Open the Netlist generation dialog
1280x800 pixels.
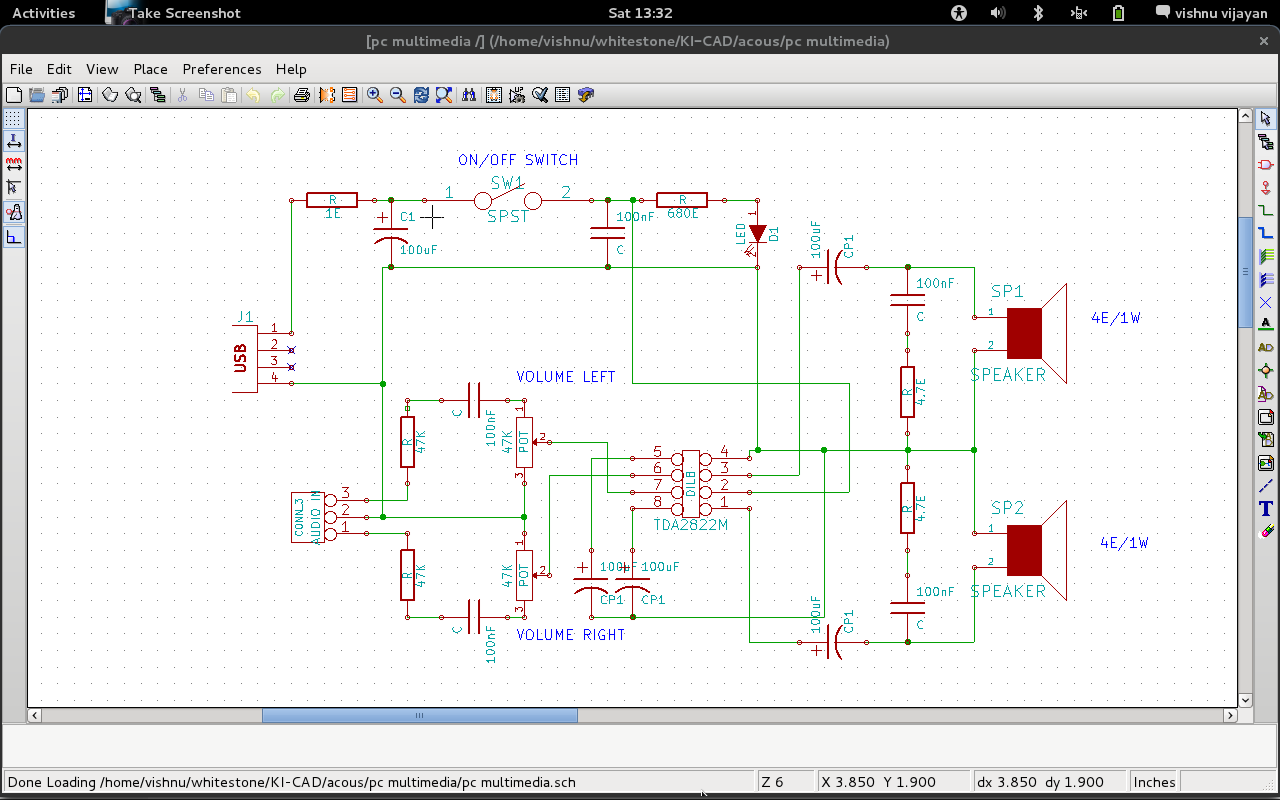coord(494,96)
